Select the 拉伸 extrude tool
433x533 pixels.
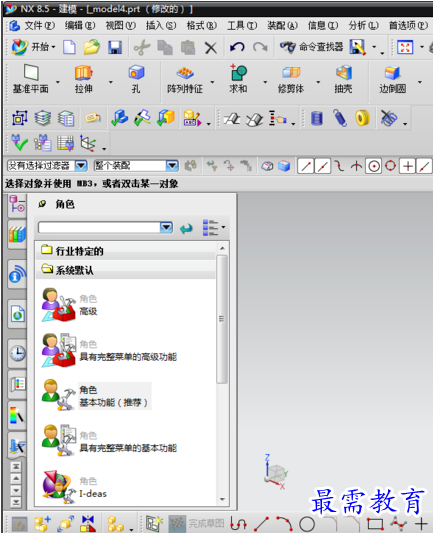(x=84, y=80)
